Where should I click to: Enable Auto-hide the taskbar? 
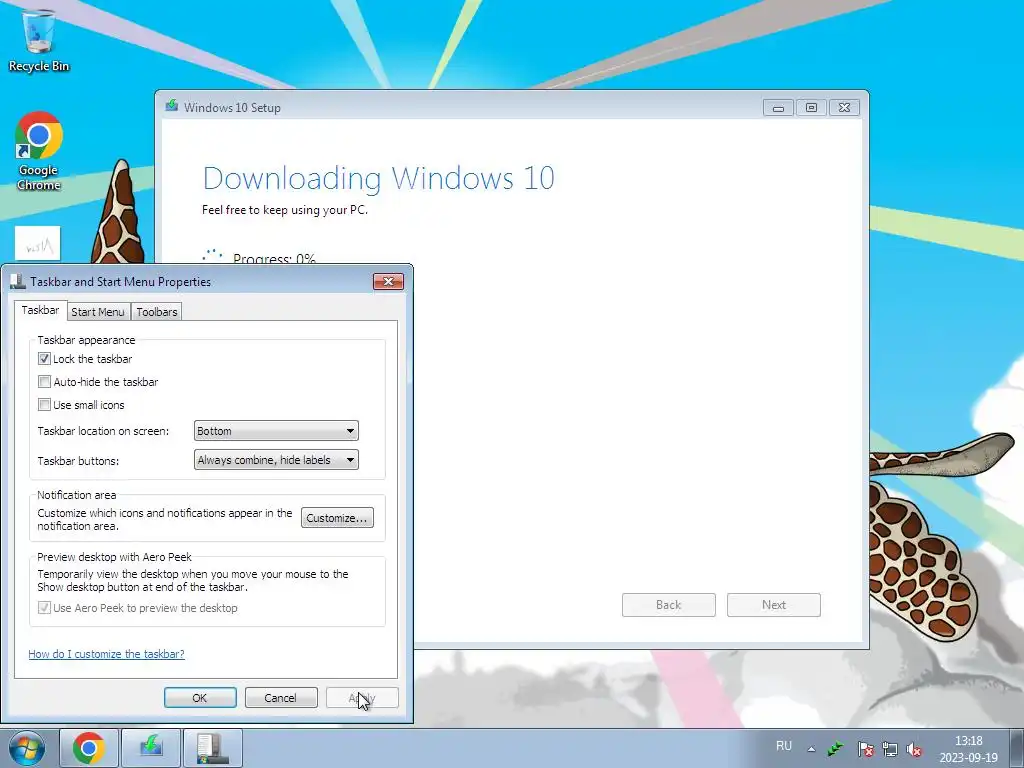[44, 381]
